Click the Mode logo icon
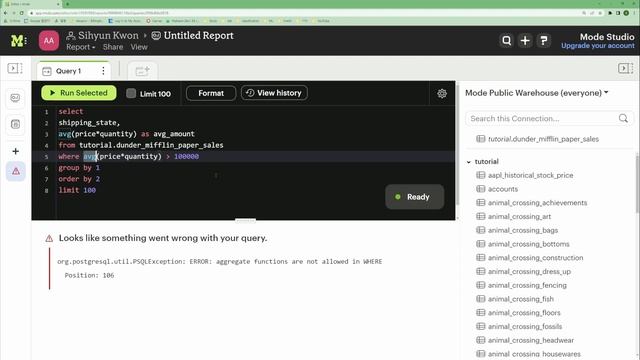This screenshot has height=360, width=640. point(18,41)
